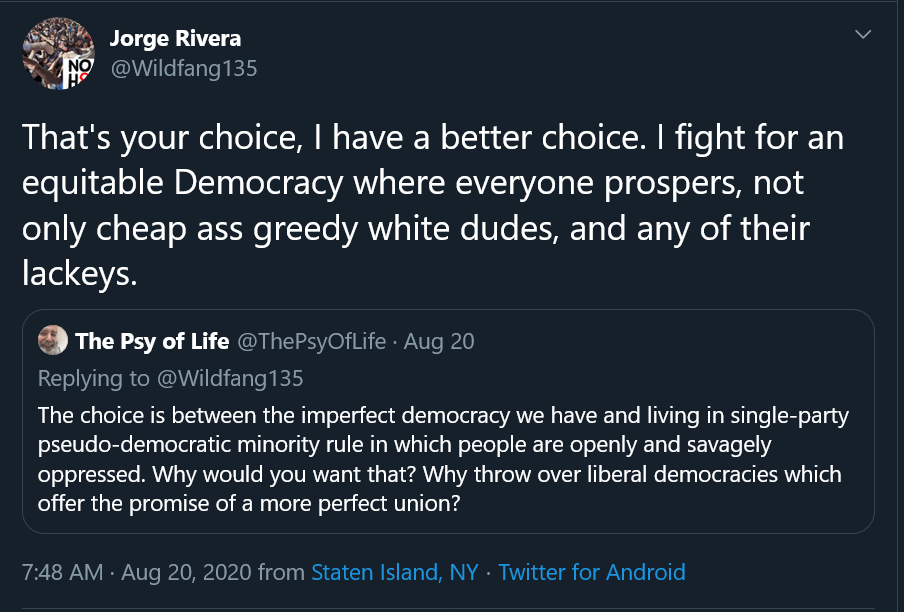Click the @ThePsyOfLife handle
This screenshot has width=904, height=612.
312,342
